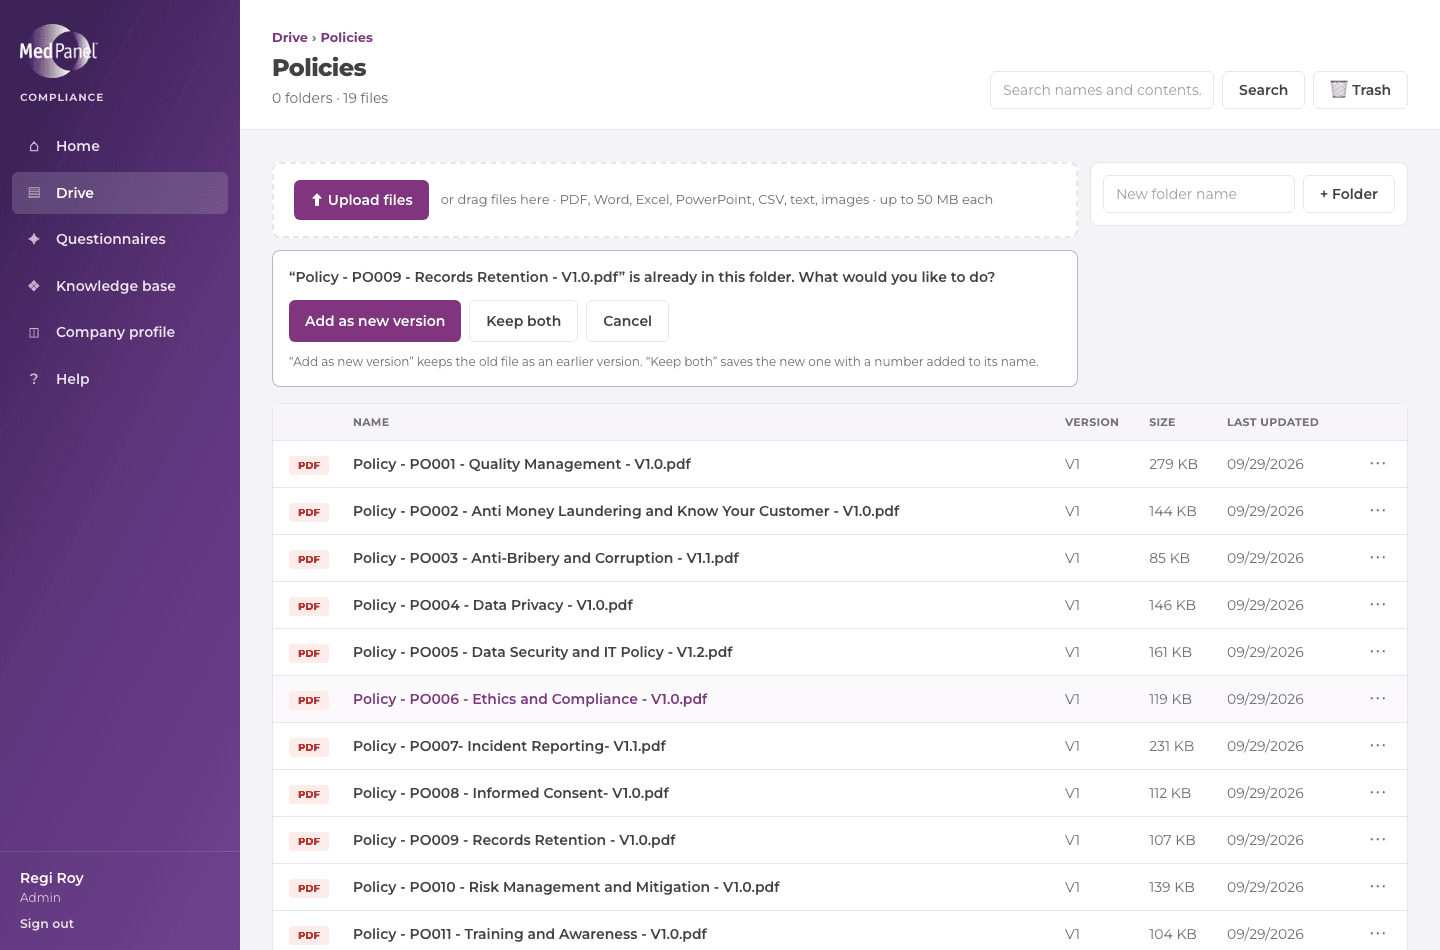Click the Upload files button
The height and width of the screenshot is (950, 1440).
[361, 200]
